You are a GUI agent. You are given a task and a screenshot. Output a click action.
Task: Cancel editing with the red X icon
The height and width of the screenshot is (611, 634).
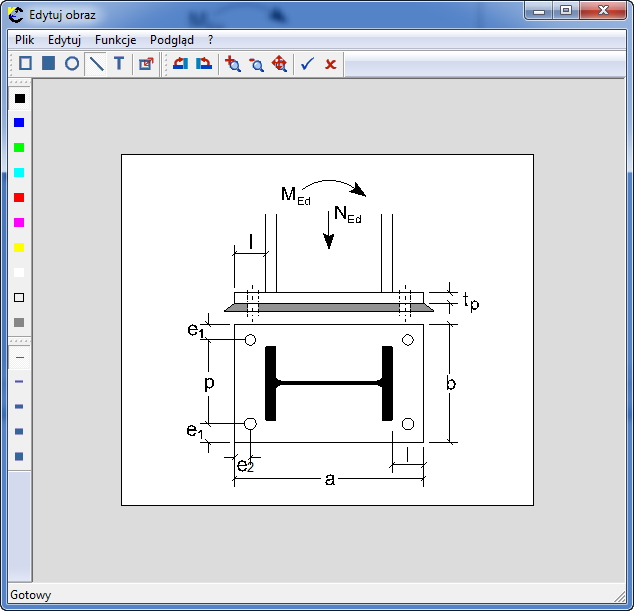(x=330, y=63)
